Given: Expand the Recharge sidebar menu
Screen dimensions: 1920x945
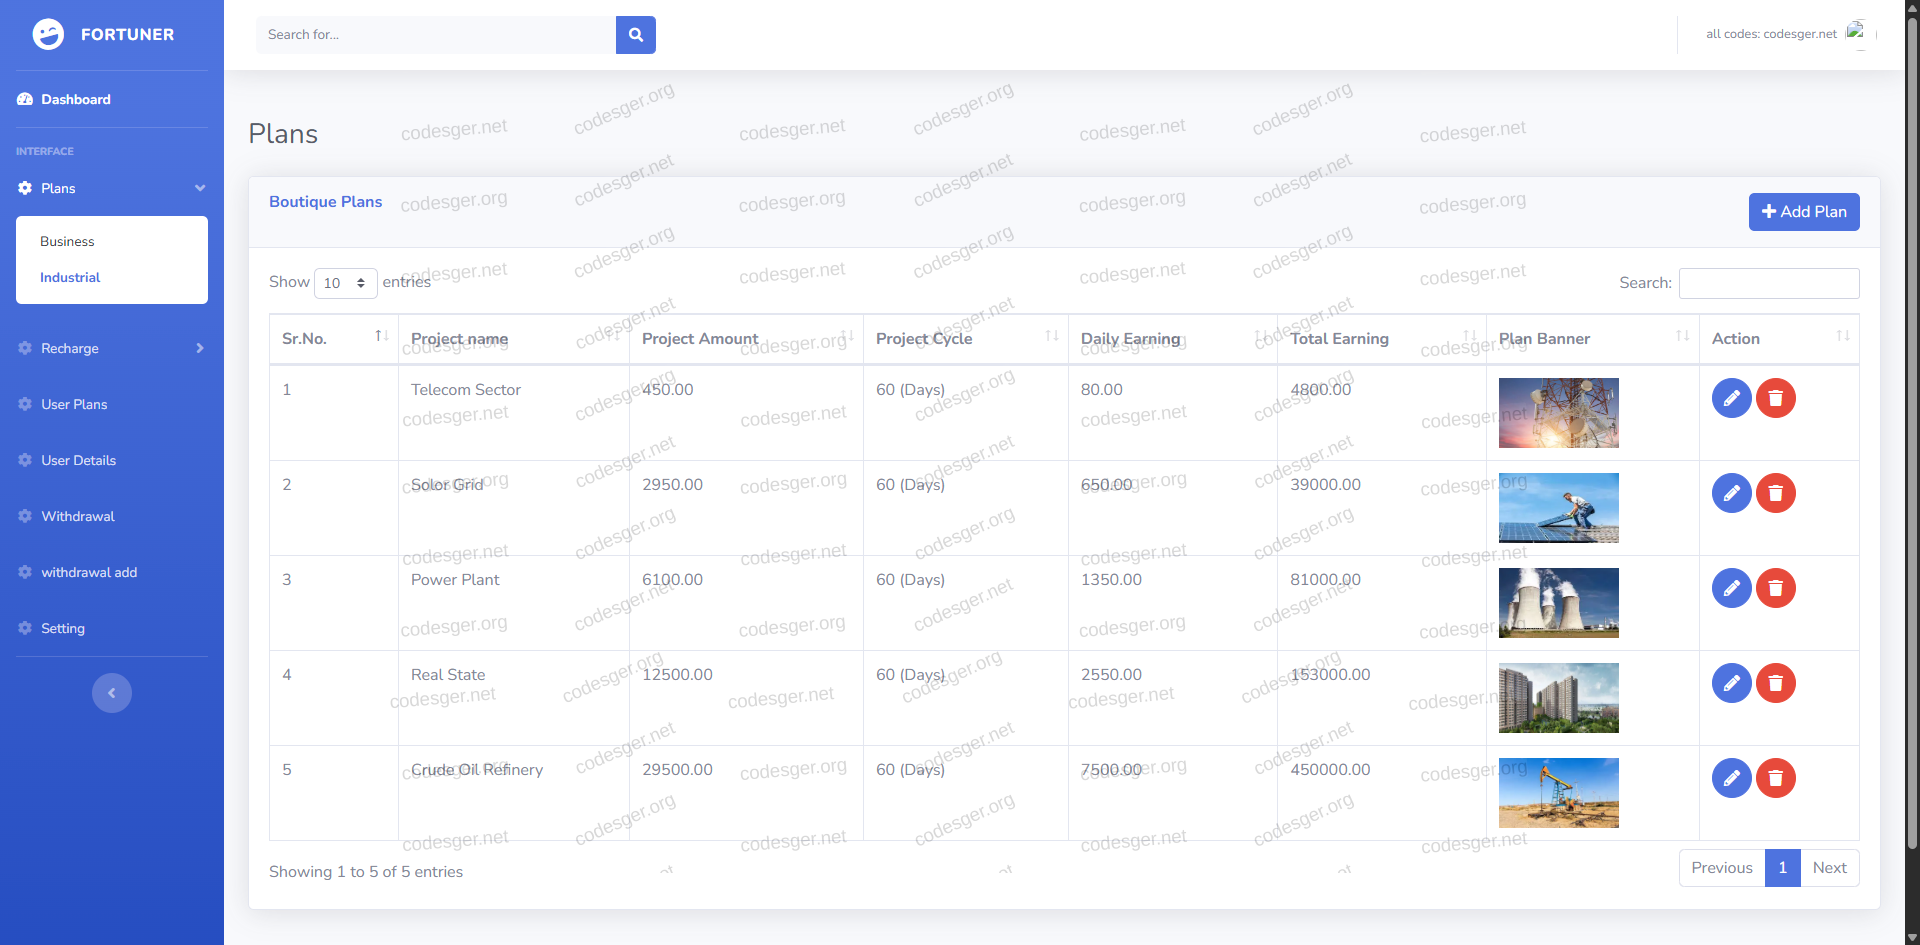Looking at the screenshot, I should (x=112, y=348).
